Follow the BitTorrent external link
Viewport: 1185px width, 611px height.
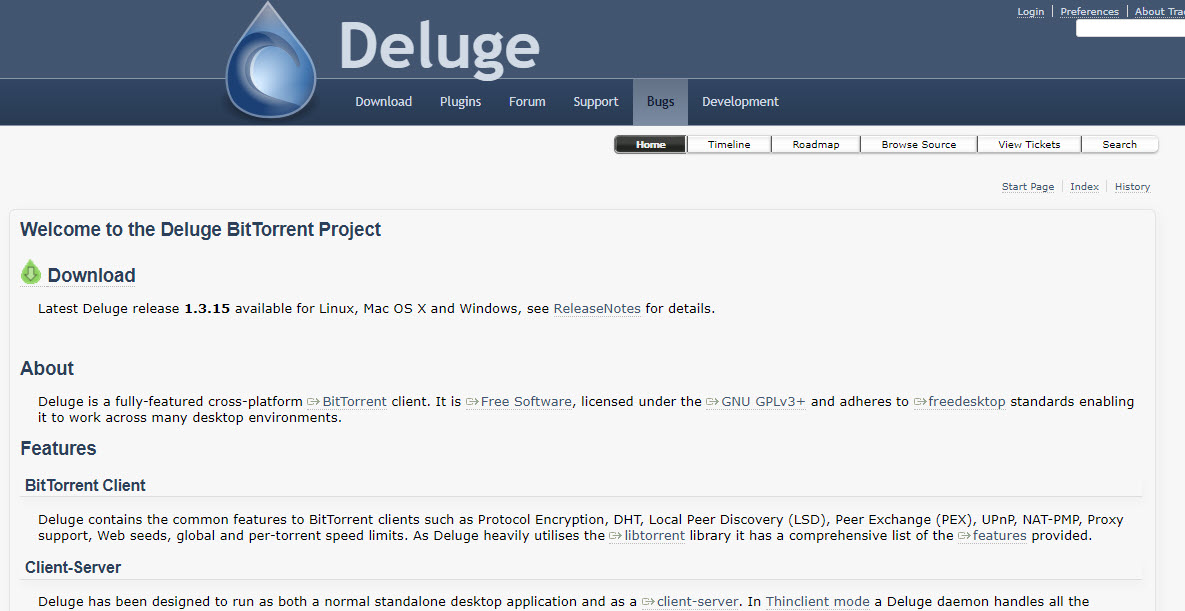[347, 402]
